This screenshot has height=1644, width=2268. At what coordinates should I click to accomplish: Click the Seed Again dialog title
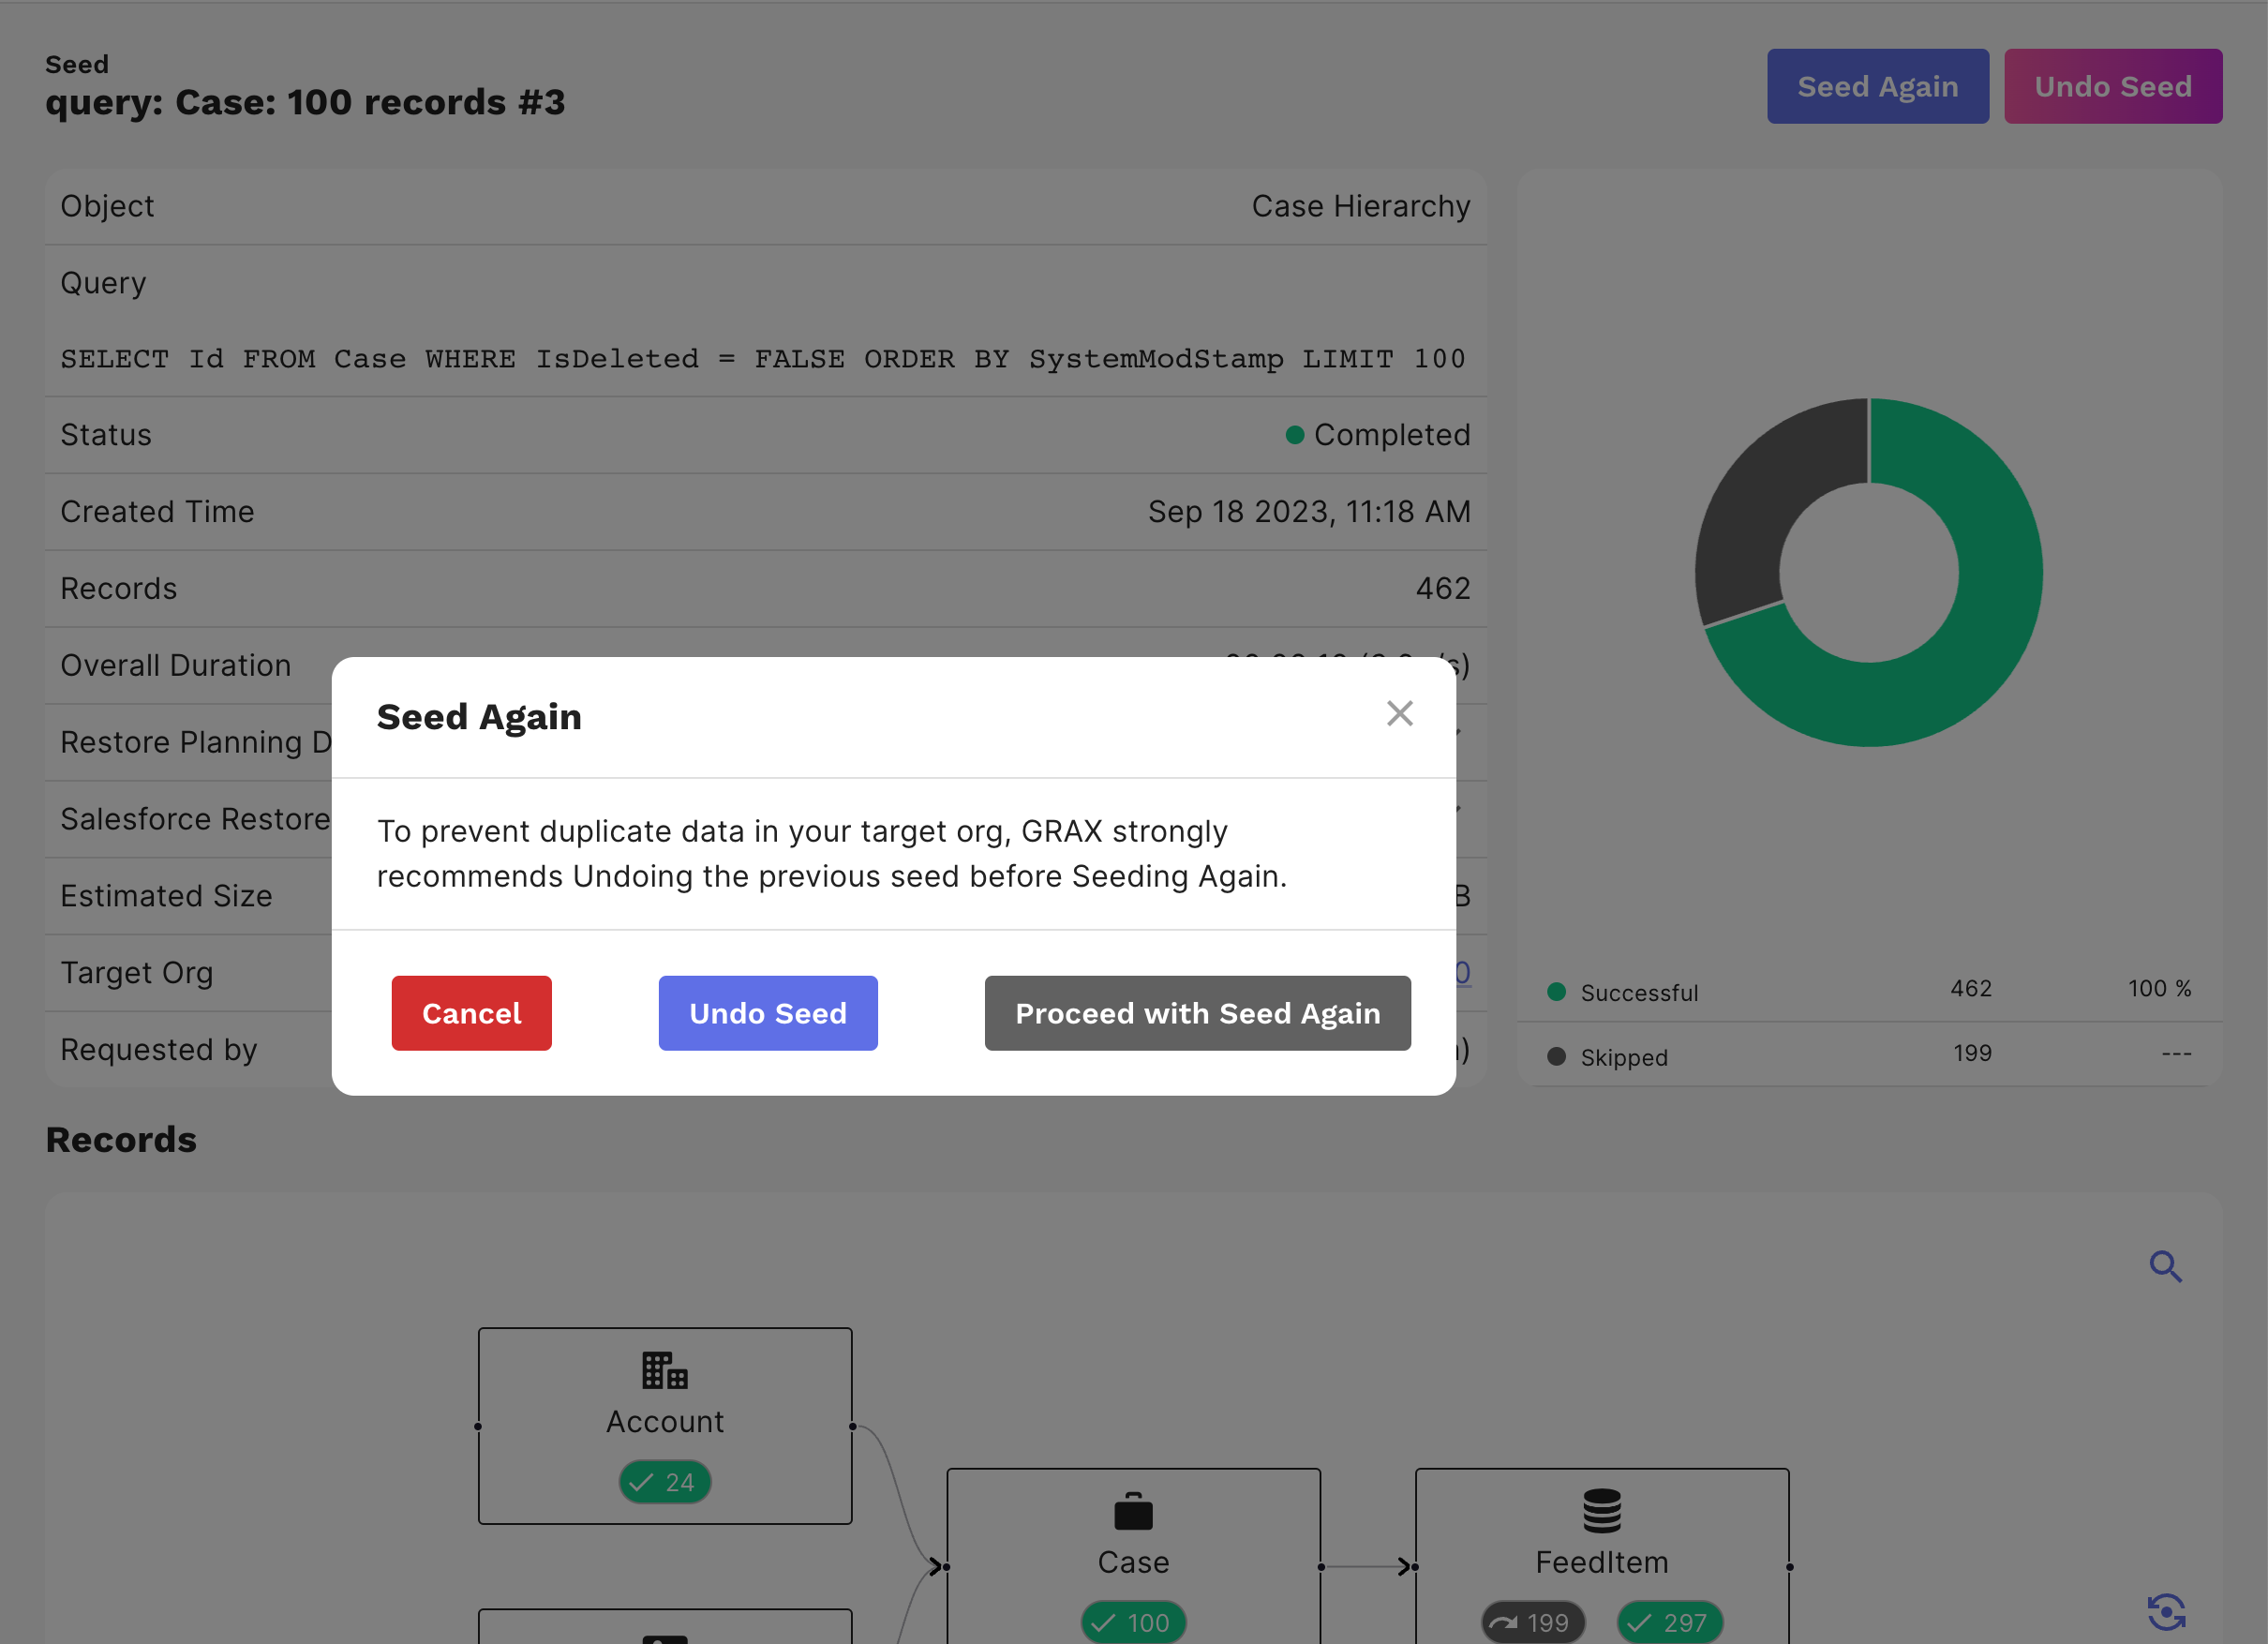(x=479, y=717)
